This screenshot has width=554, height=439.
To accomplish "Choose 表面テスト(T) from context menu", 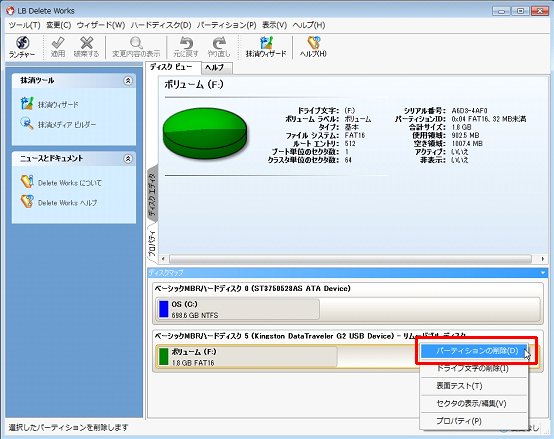I will (473, 386).
